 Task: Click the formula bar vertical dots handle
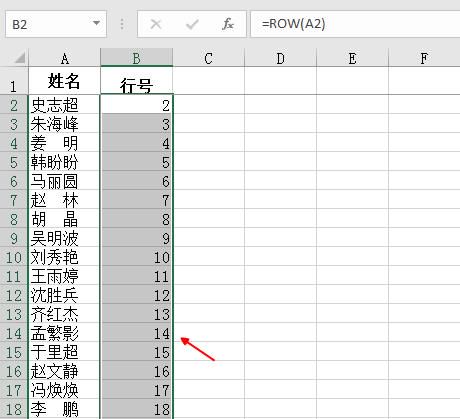[122, 24]
